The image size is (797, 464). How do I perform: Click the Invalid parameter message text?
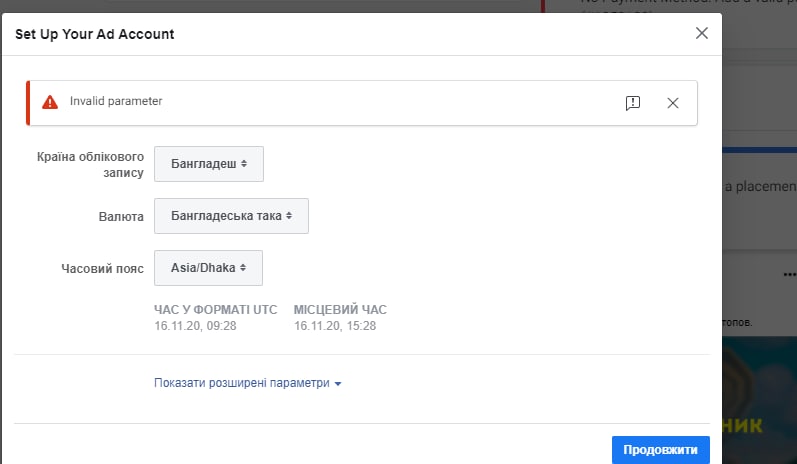(x=116, y=101)
